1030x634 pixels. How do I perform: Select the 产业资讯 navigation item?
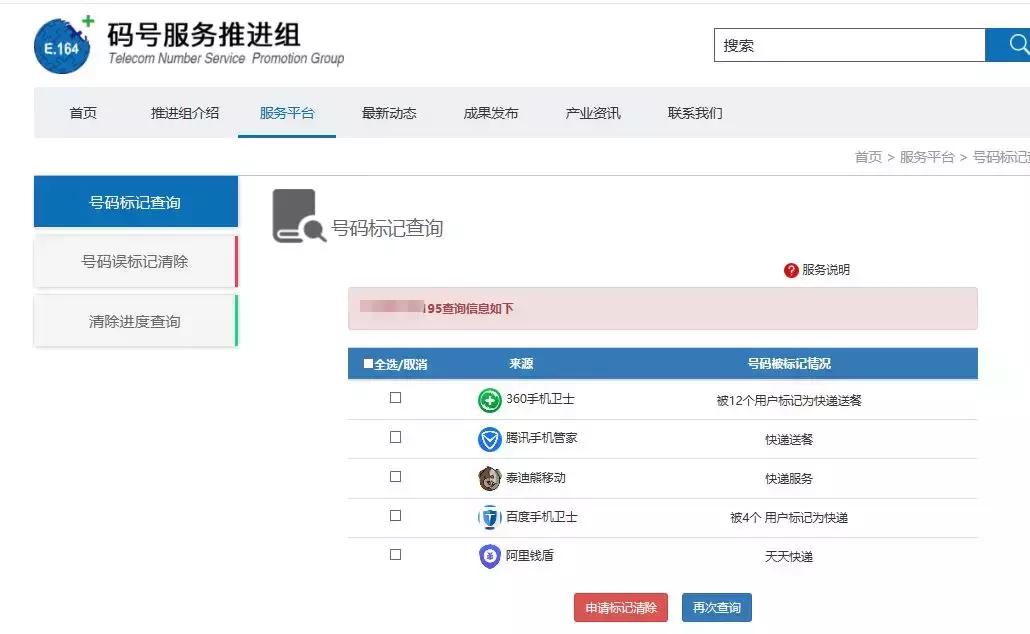click(x=594, y=113)
